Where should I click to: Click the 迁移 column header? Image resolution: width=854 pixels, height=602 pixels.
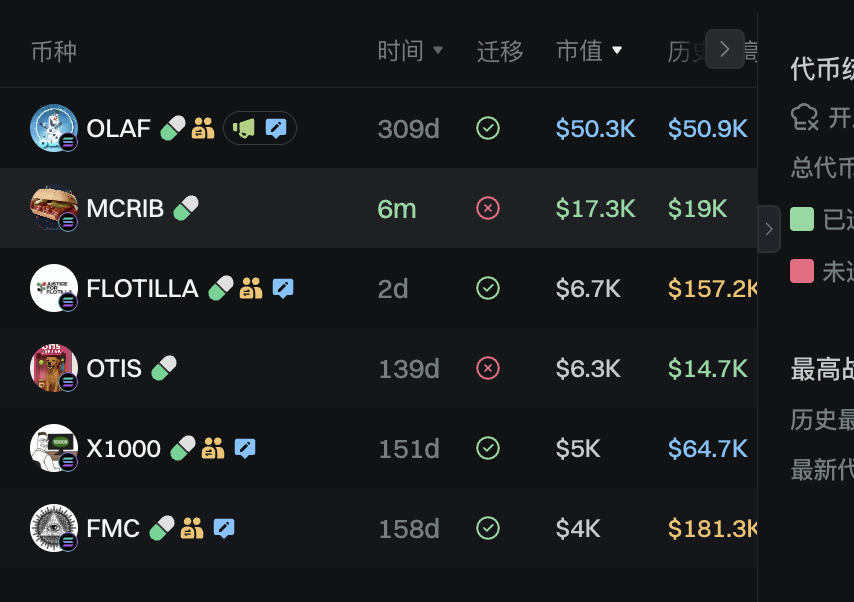coord(500,50)
